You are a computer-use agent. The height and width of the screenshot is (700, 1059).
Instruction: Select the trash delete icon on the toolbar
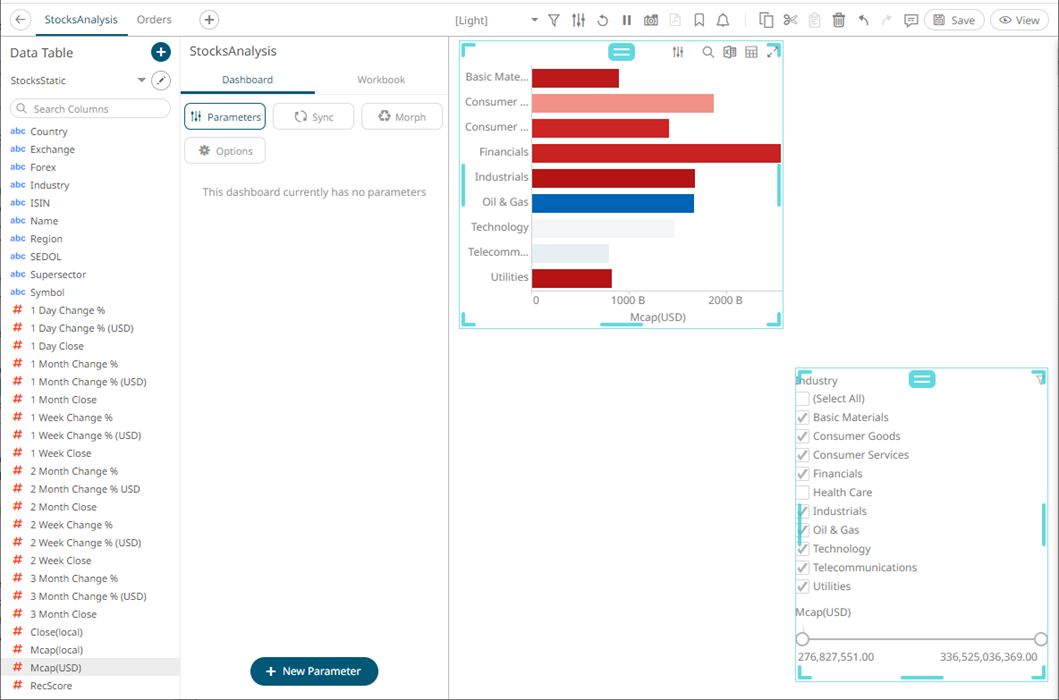838,19
